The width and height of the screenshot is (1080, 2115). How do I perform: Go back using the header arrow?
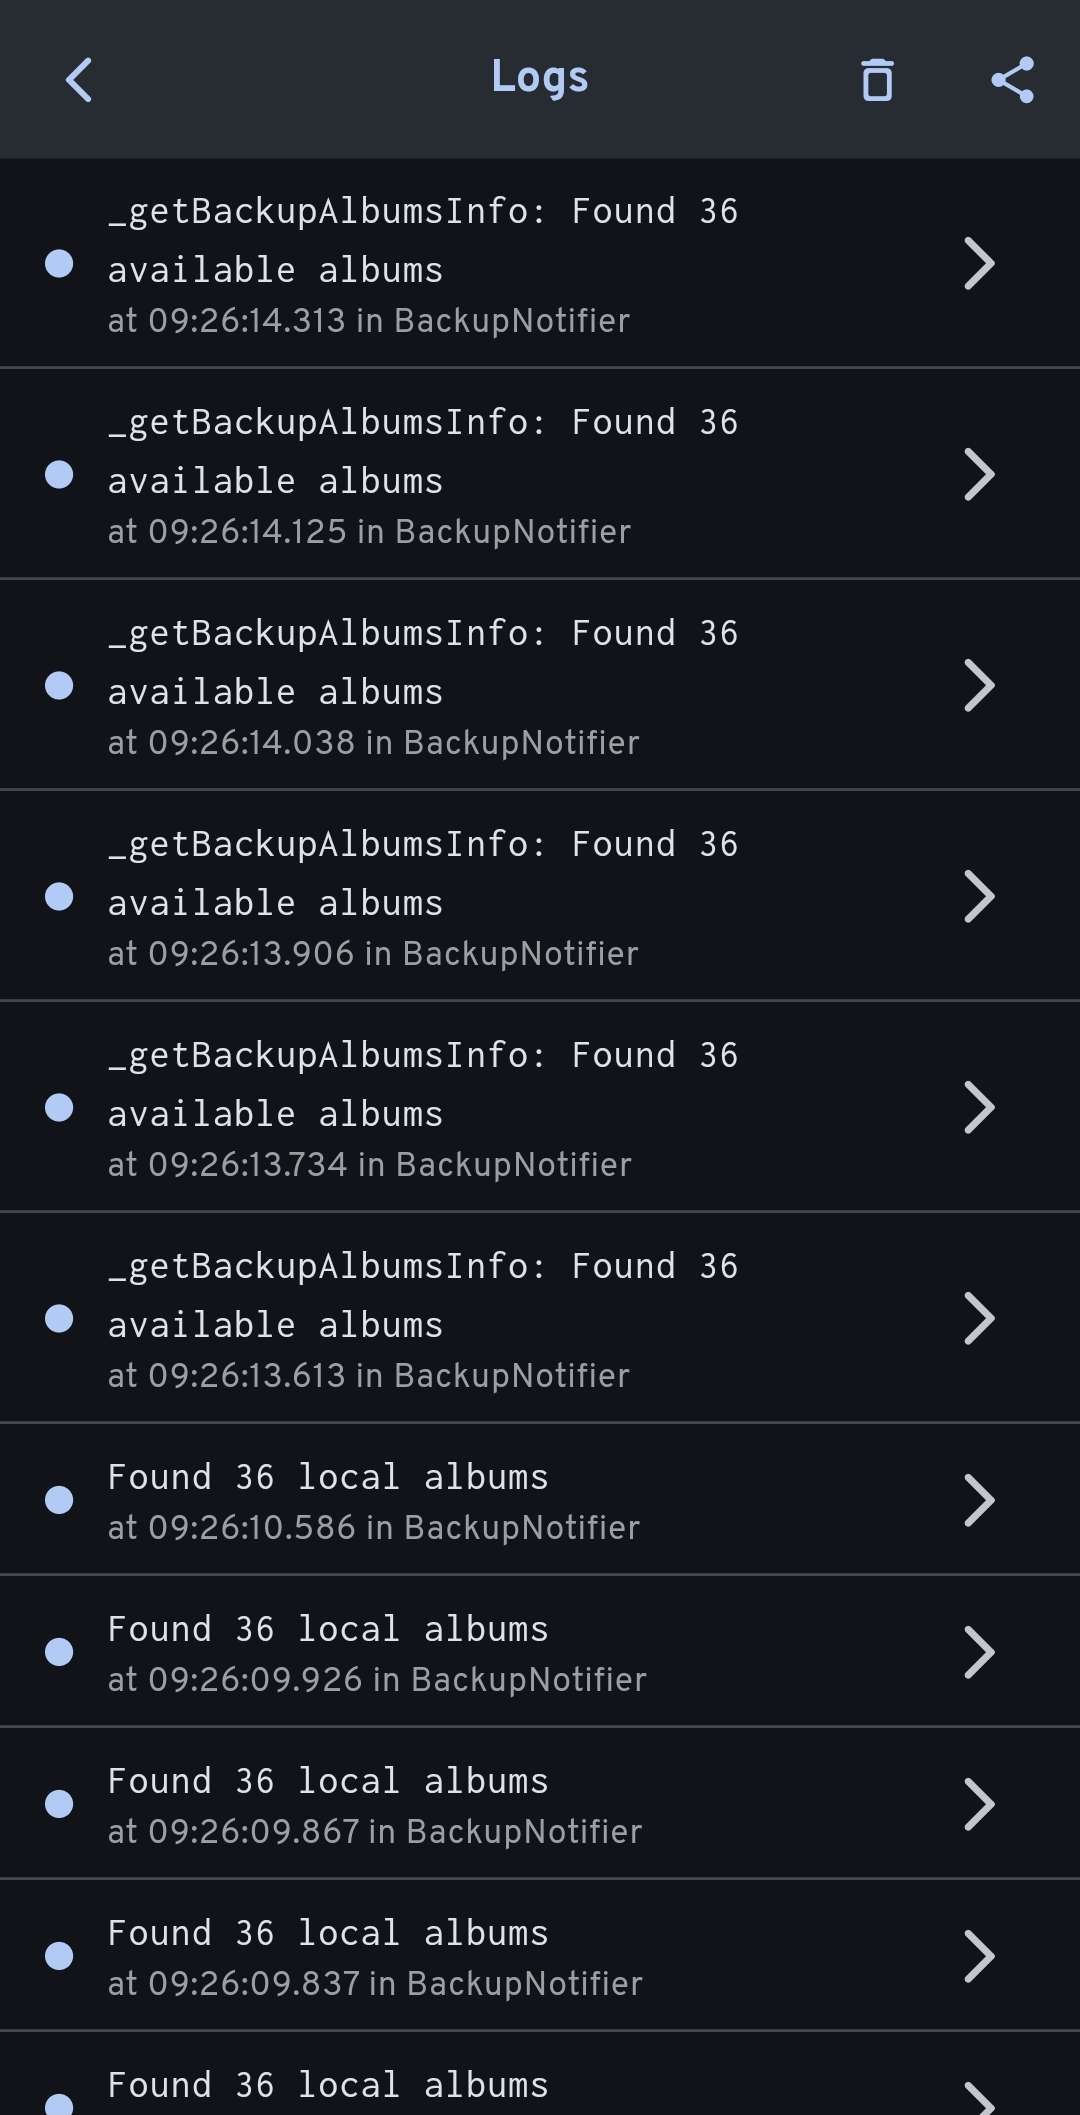[x=79, y=80]
